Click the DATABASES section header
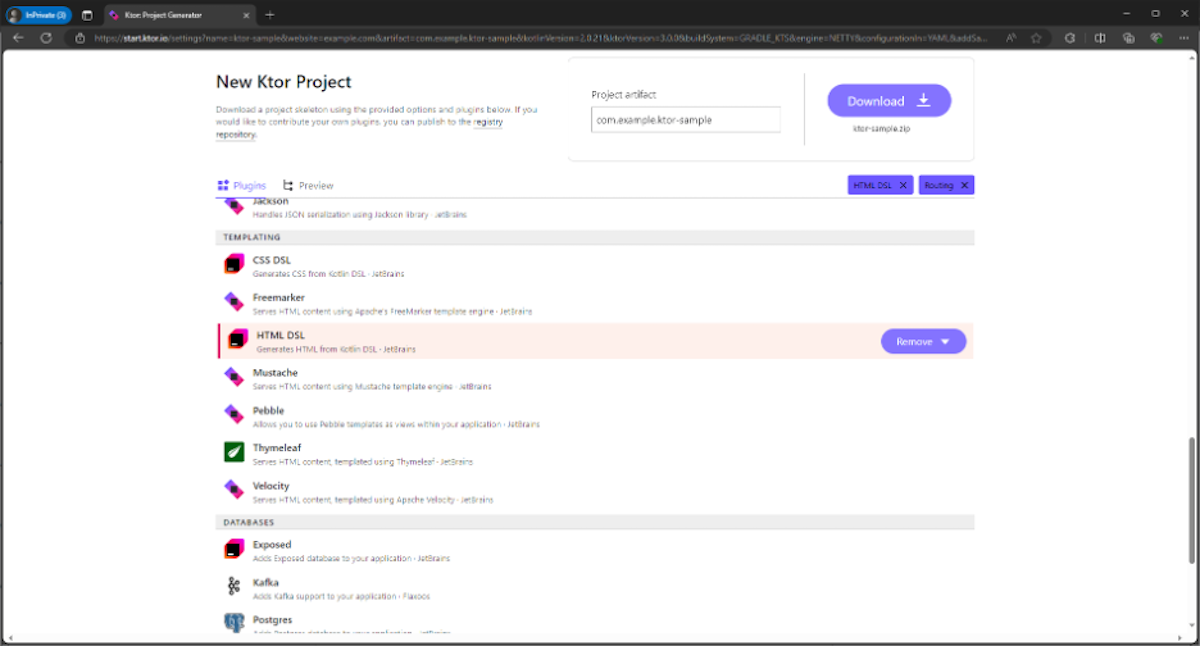 [595, 523]
